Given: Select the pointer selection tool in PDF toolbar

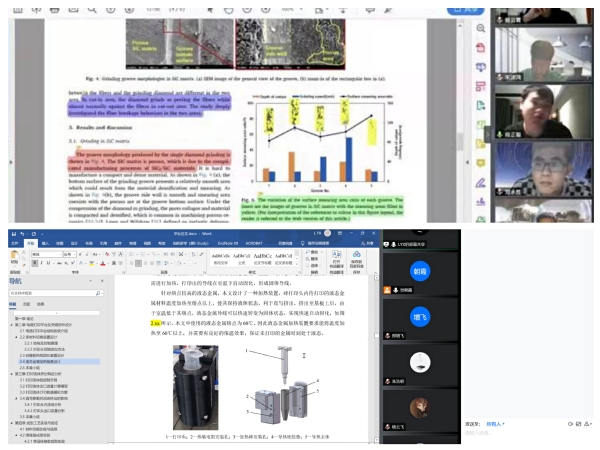Looking at the screenshot, I should [x=210, y=10].
